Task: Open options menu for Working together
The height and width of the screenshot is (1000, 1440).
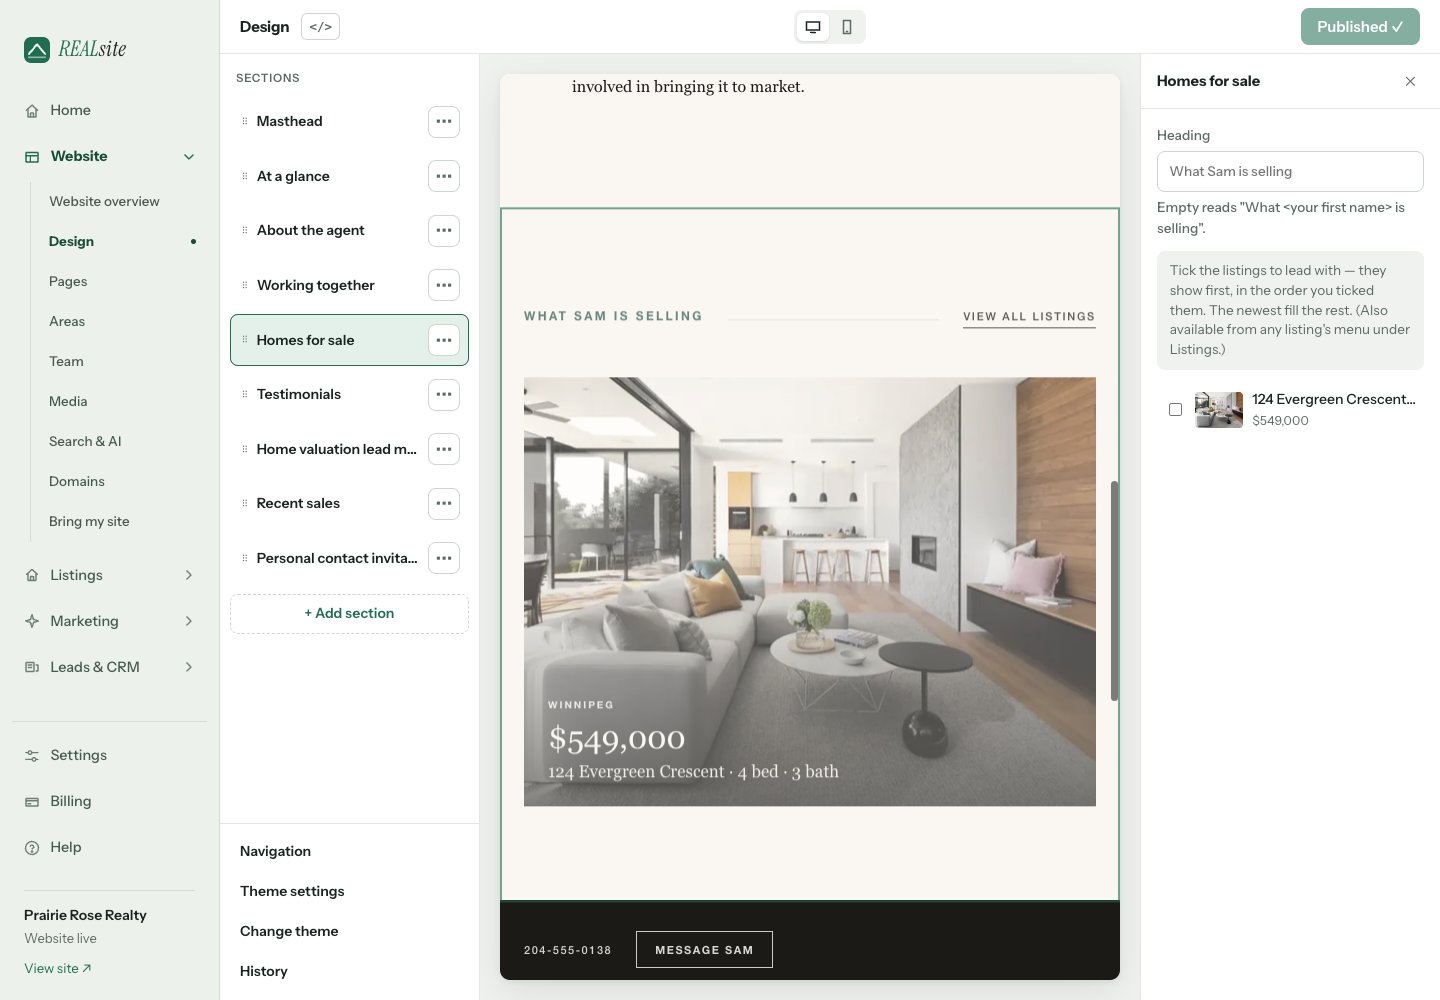Action: (444, 285)
